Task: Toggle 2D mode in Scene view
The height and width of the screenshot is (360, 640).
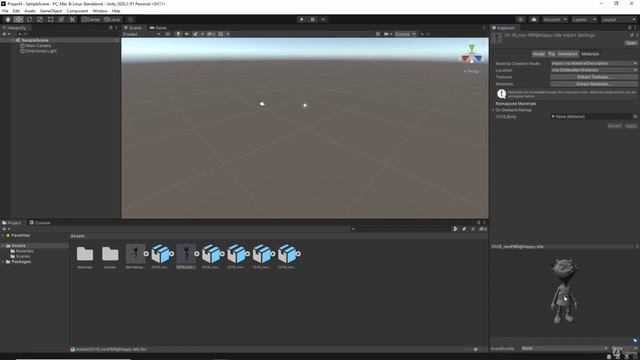Action: coord(168,34)
